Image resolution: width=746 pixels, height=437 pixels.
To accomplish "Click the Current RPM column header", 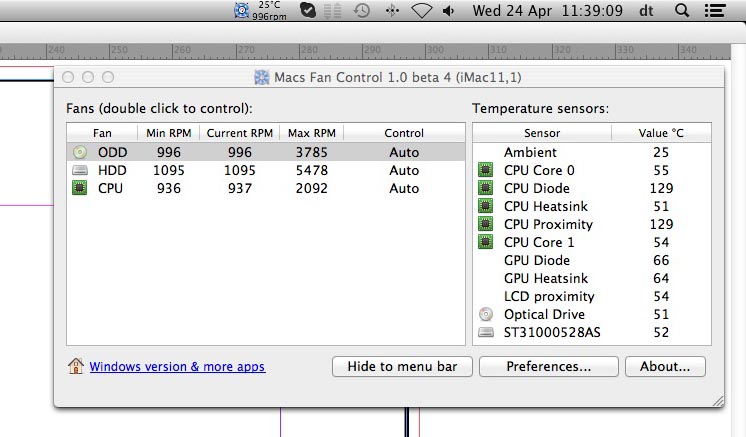I will pyautogui.click(x=240, y=133).
